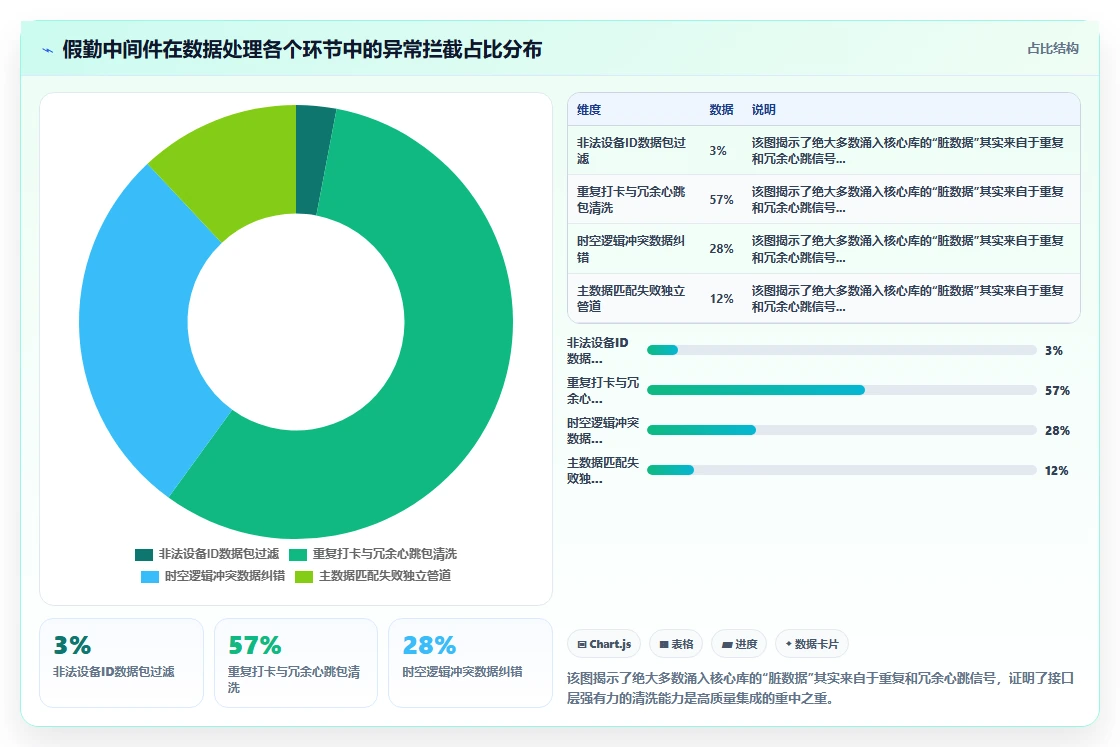The width and height of the screenshot is (1120, 747).
Task: Click the 主数据匹配失败独 progress bar
Action: (841, 471)
